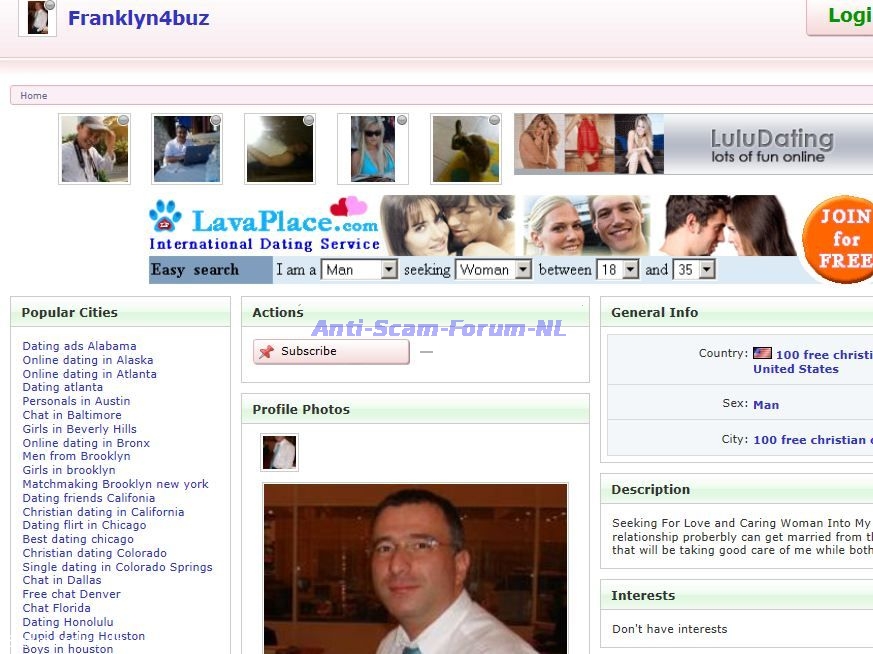The height and width of the screenshot is (654, 873).
Task: Click the pin icon on Subscribe button
Action: (x=266, y=352)
